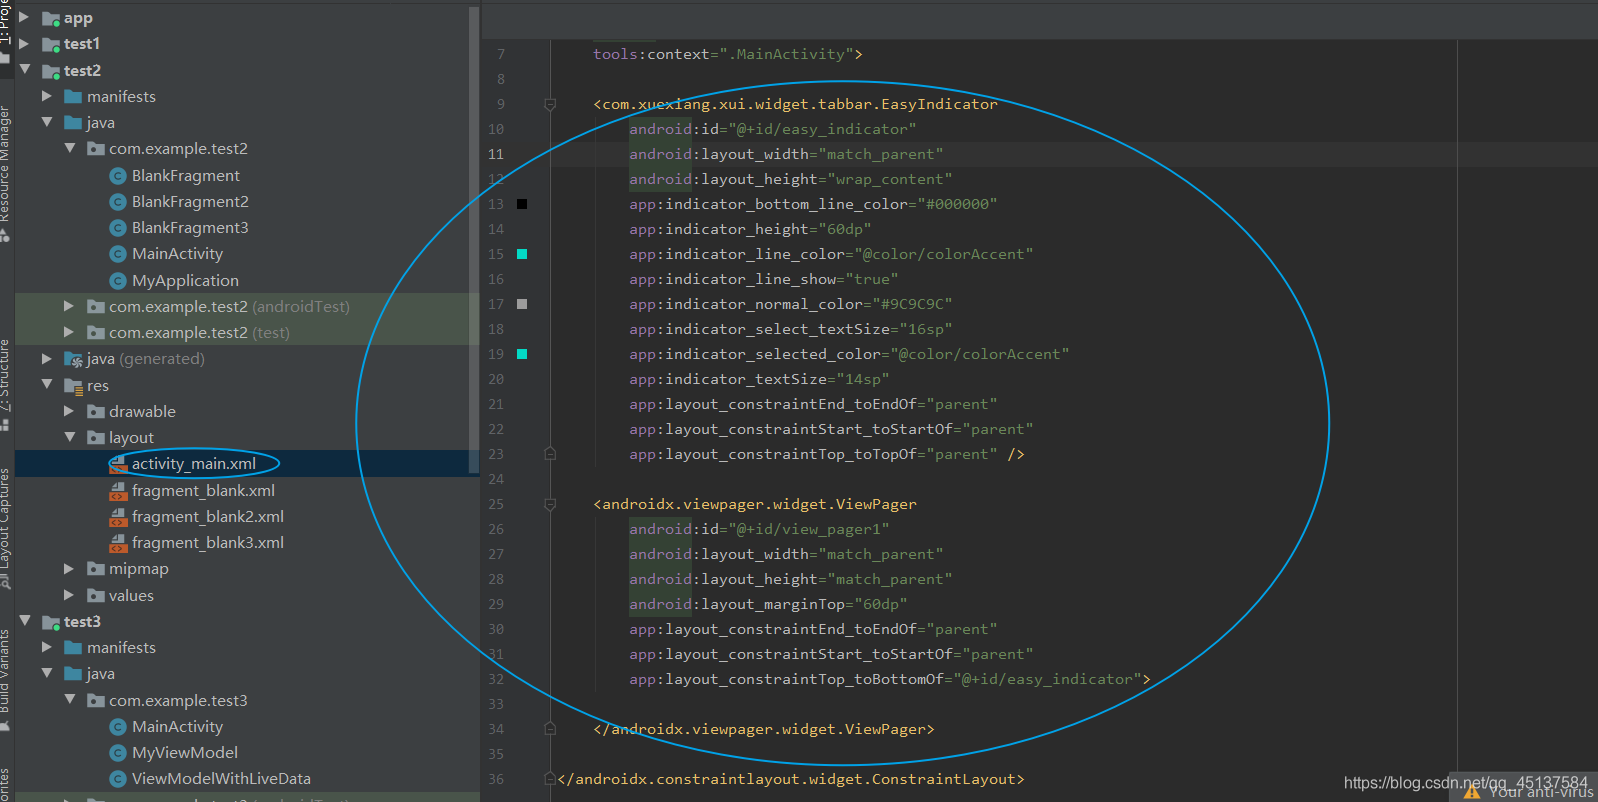This screenshot has width=1598, height=802.
Task: Open fragment_blank2.xml file
Action: 208,516
